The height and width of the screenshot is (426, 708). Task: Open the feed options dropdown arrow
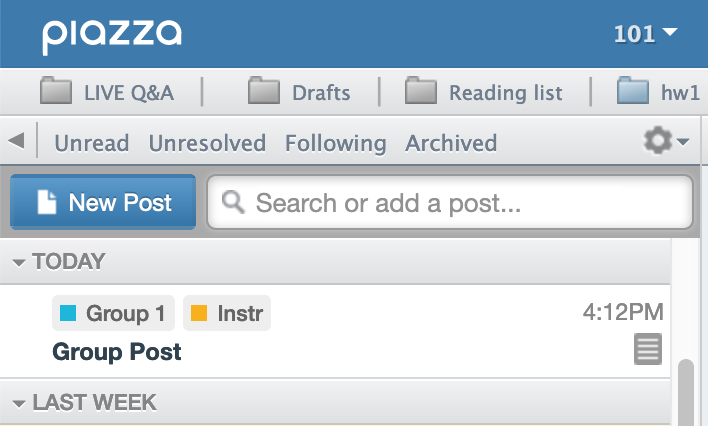click(x=683, y=142)
